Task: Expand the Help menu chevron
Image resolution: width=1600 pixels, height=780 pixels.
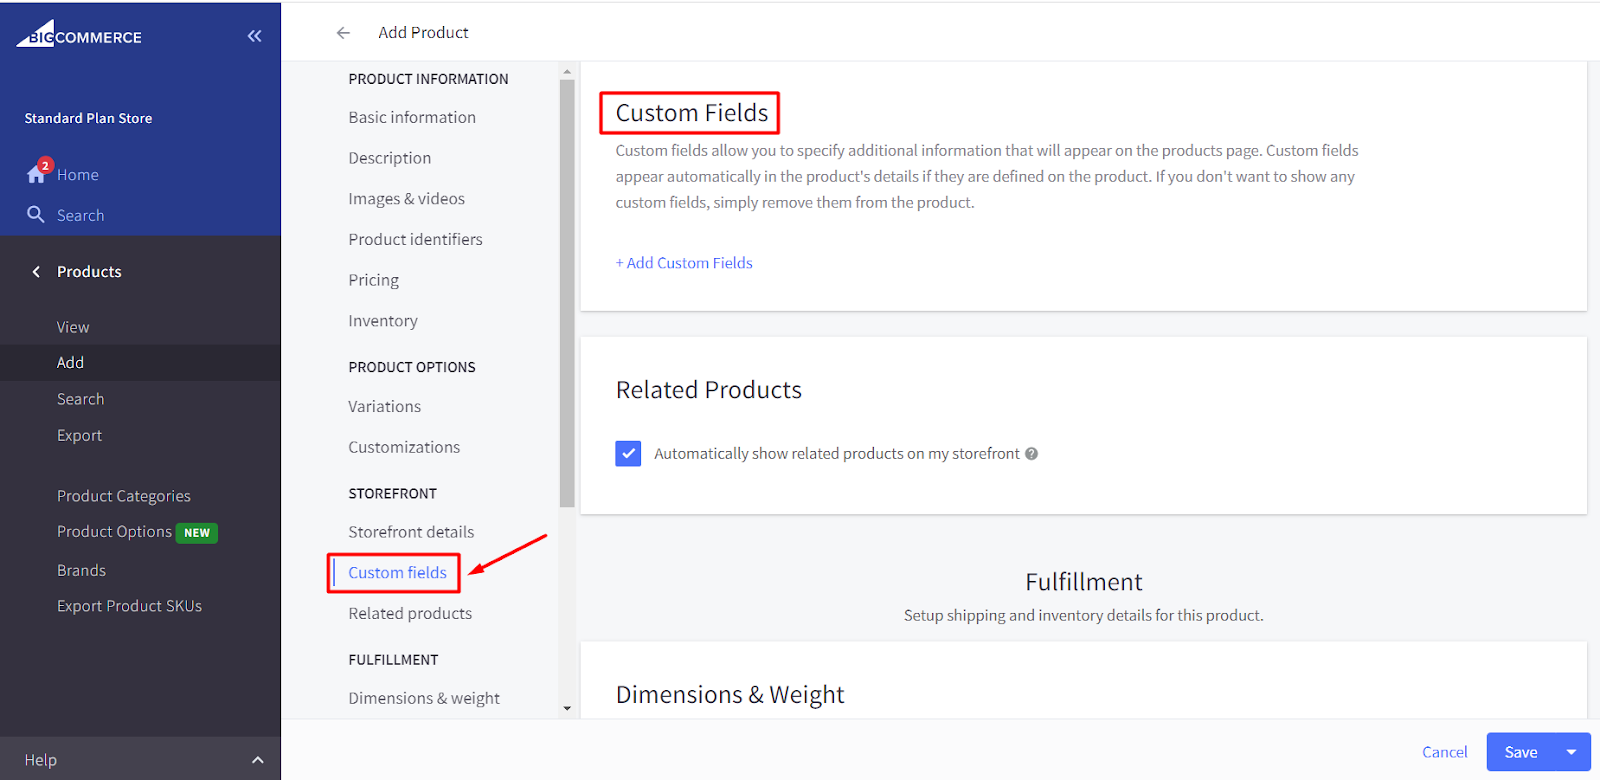Action: 258,760
